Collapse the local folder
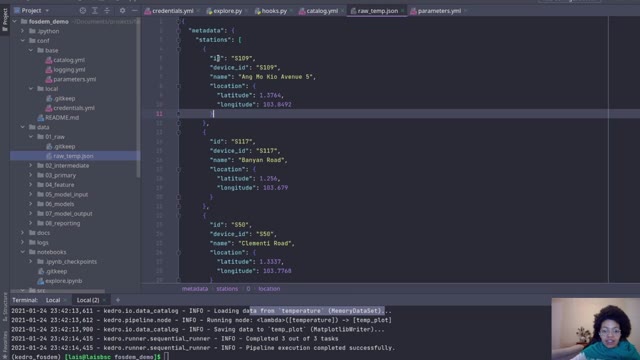 point(31,89)
